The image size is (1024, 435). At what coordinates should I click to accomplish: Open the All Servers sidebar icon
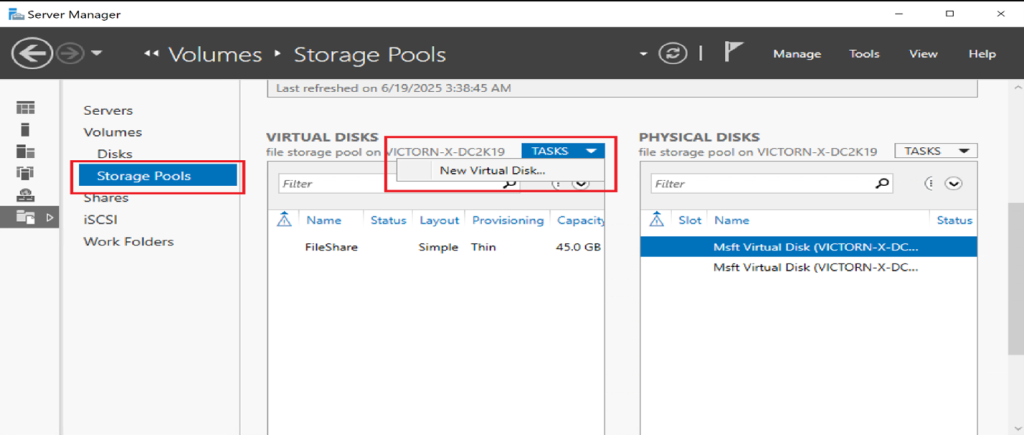point(26,151)
